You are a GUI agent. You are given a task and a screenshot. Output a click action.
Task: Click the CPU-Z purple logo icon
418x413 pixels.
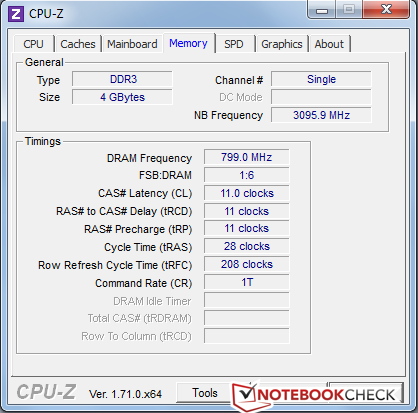[16, 14]
